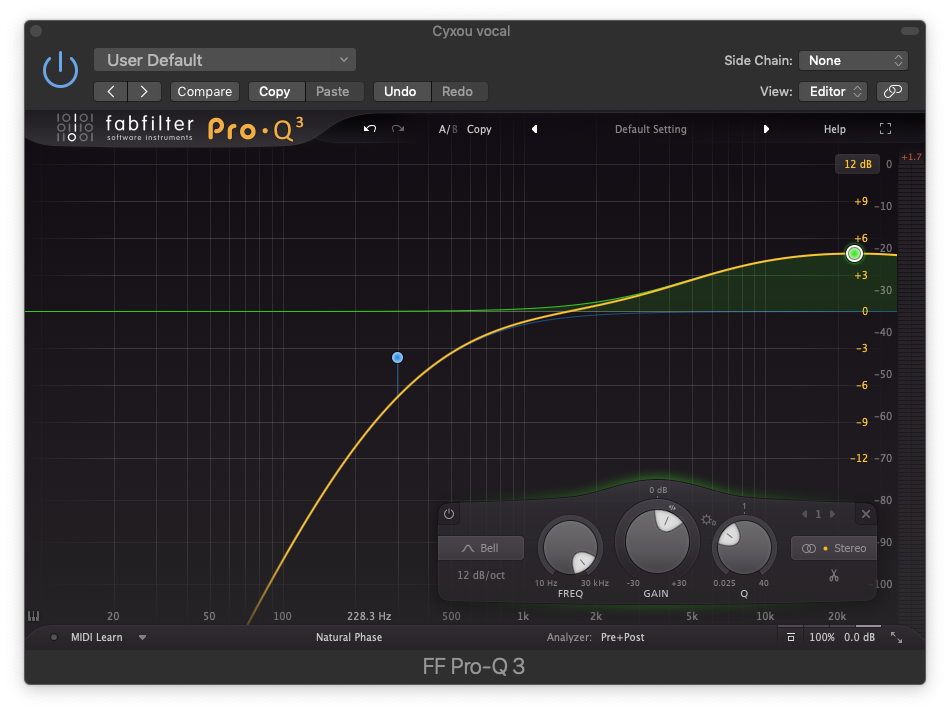
Task: Click the Q knob
Action: (x=744, y=547)
